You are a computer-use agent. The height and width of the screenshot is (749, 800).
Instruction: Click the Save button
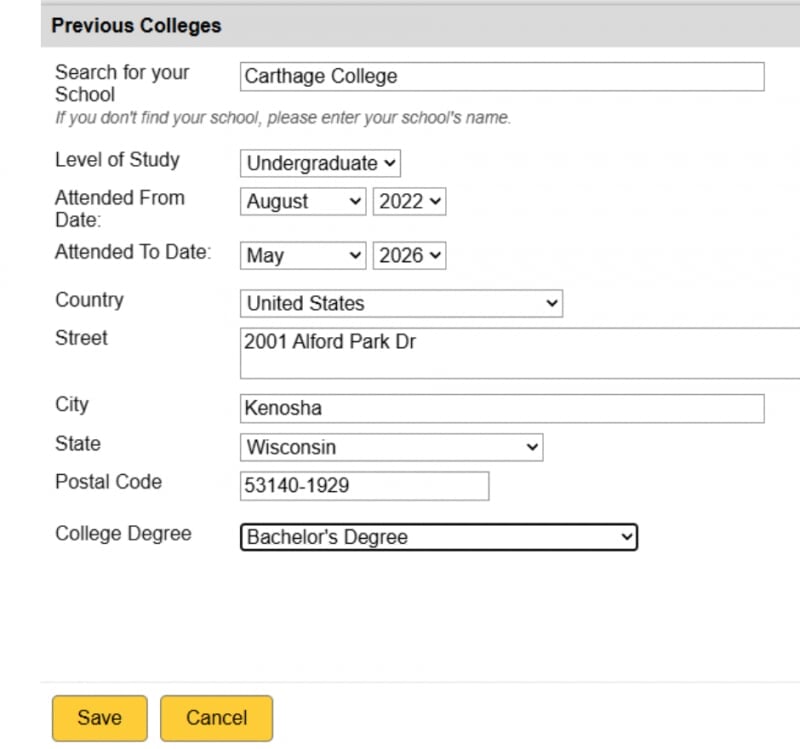99,717
